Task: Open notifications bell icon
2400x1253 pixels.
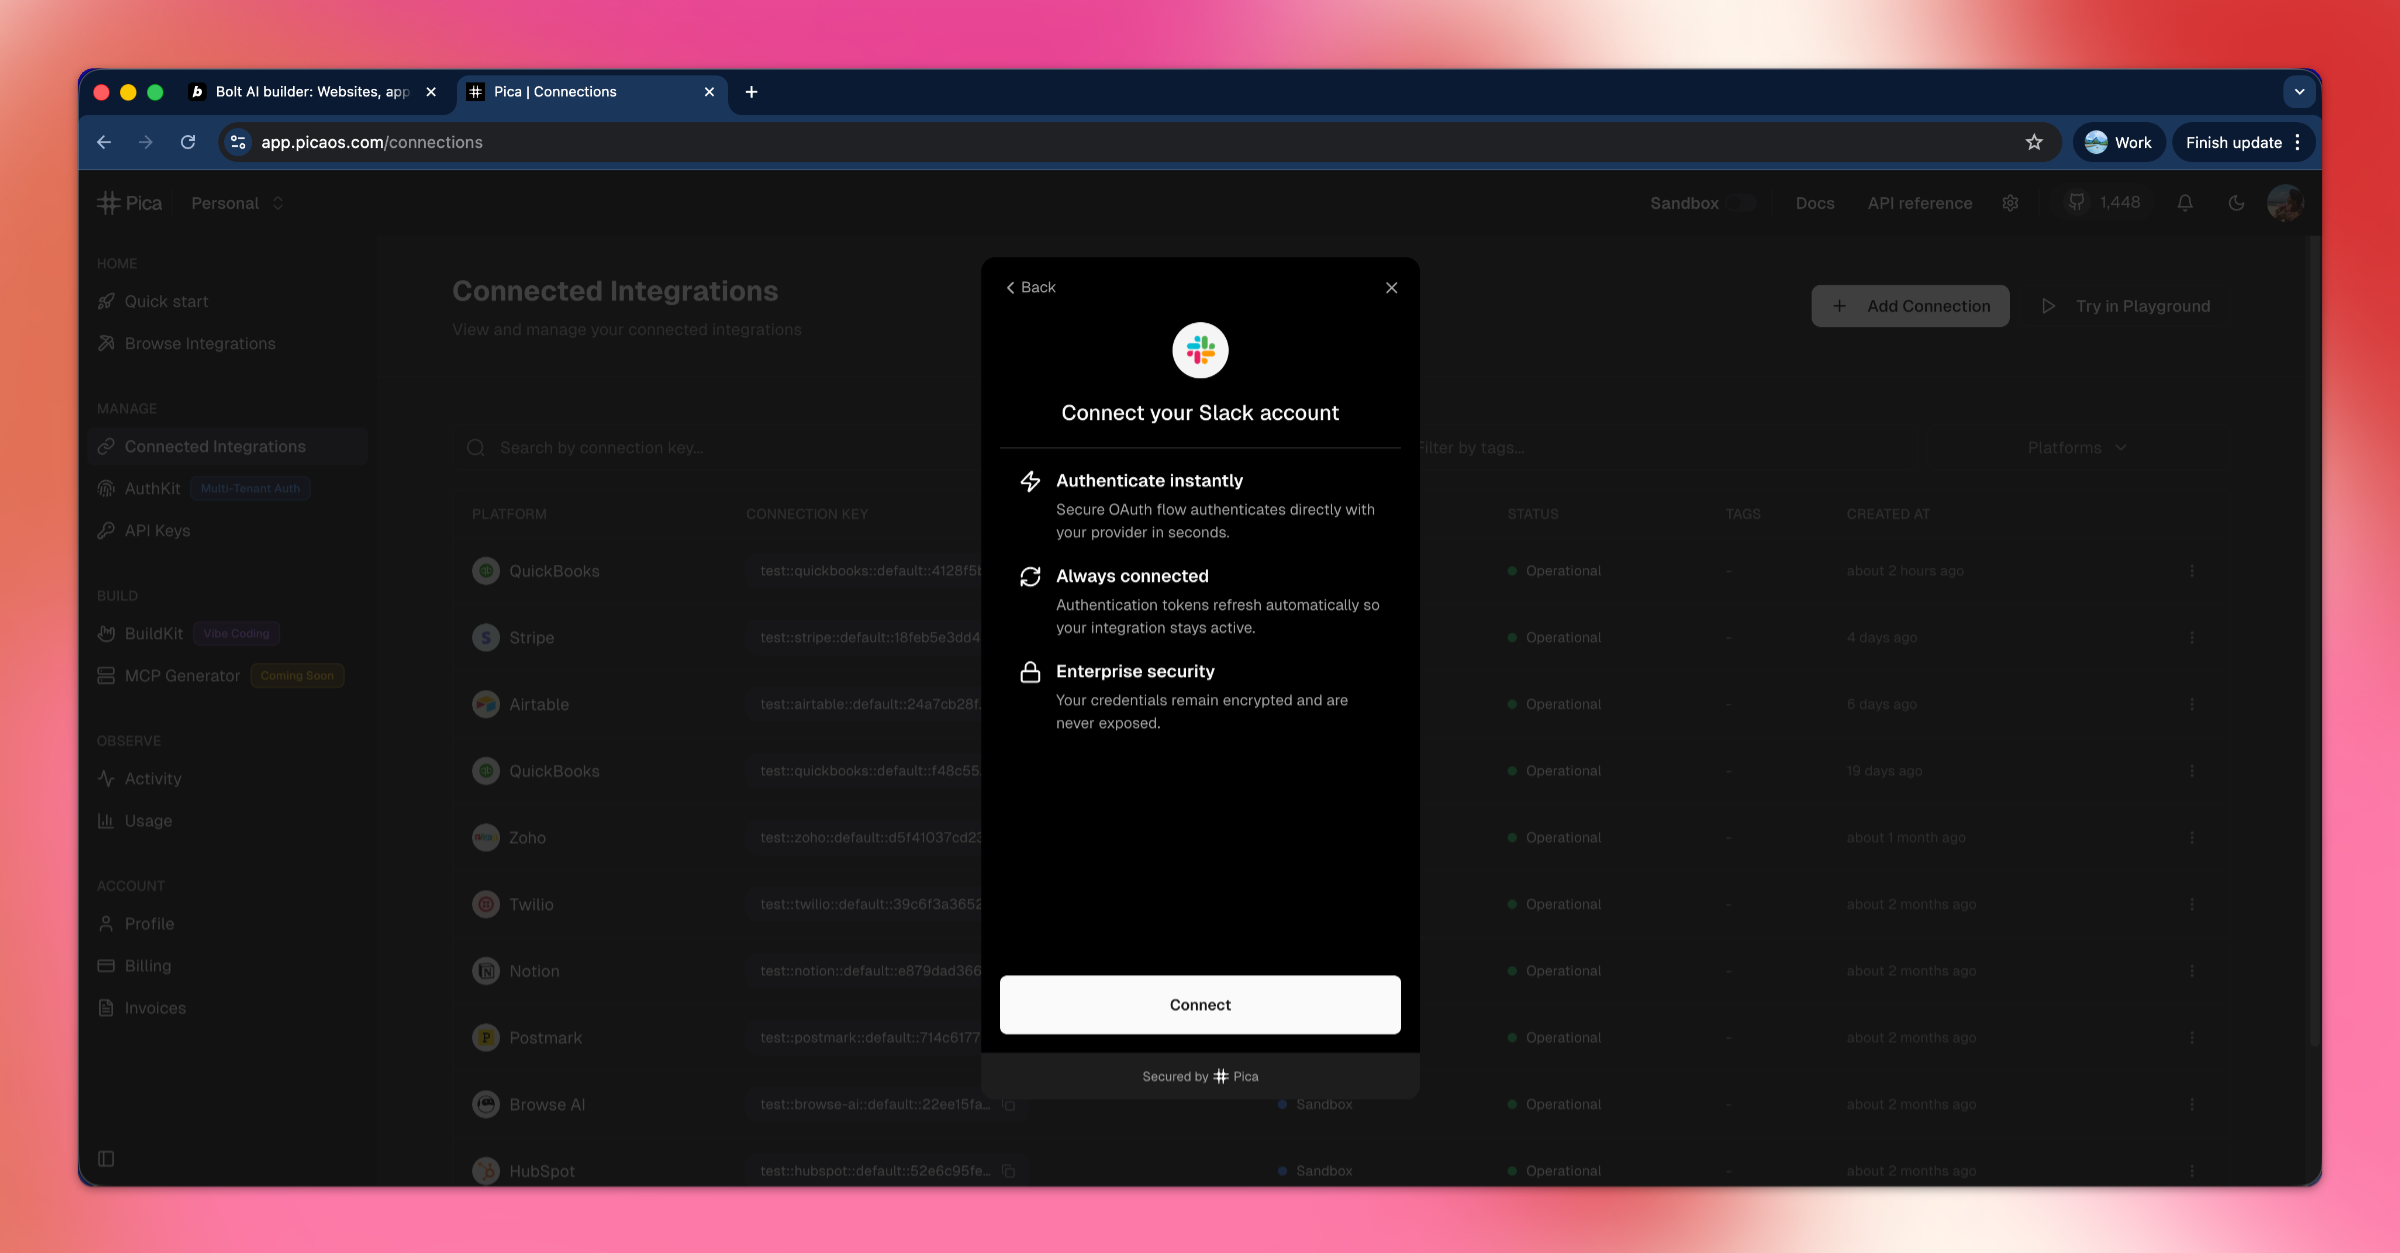Action: [2185, 203]
